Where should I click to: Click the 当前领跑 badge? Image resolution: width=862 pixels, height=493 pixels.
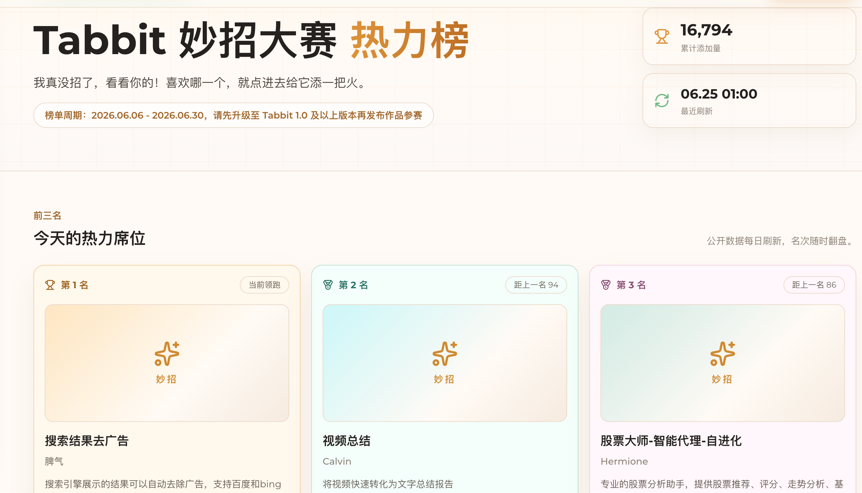pyautogui.click(x=264, y=285)
